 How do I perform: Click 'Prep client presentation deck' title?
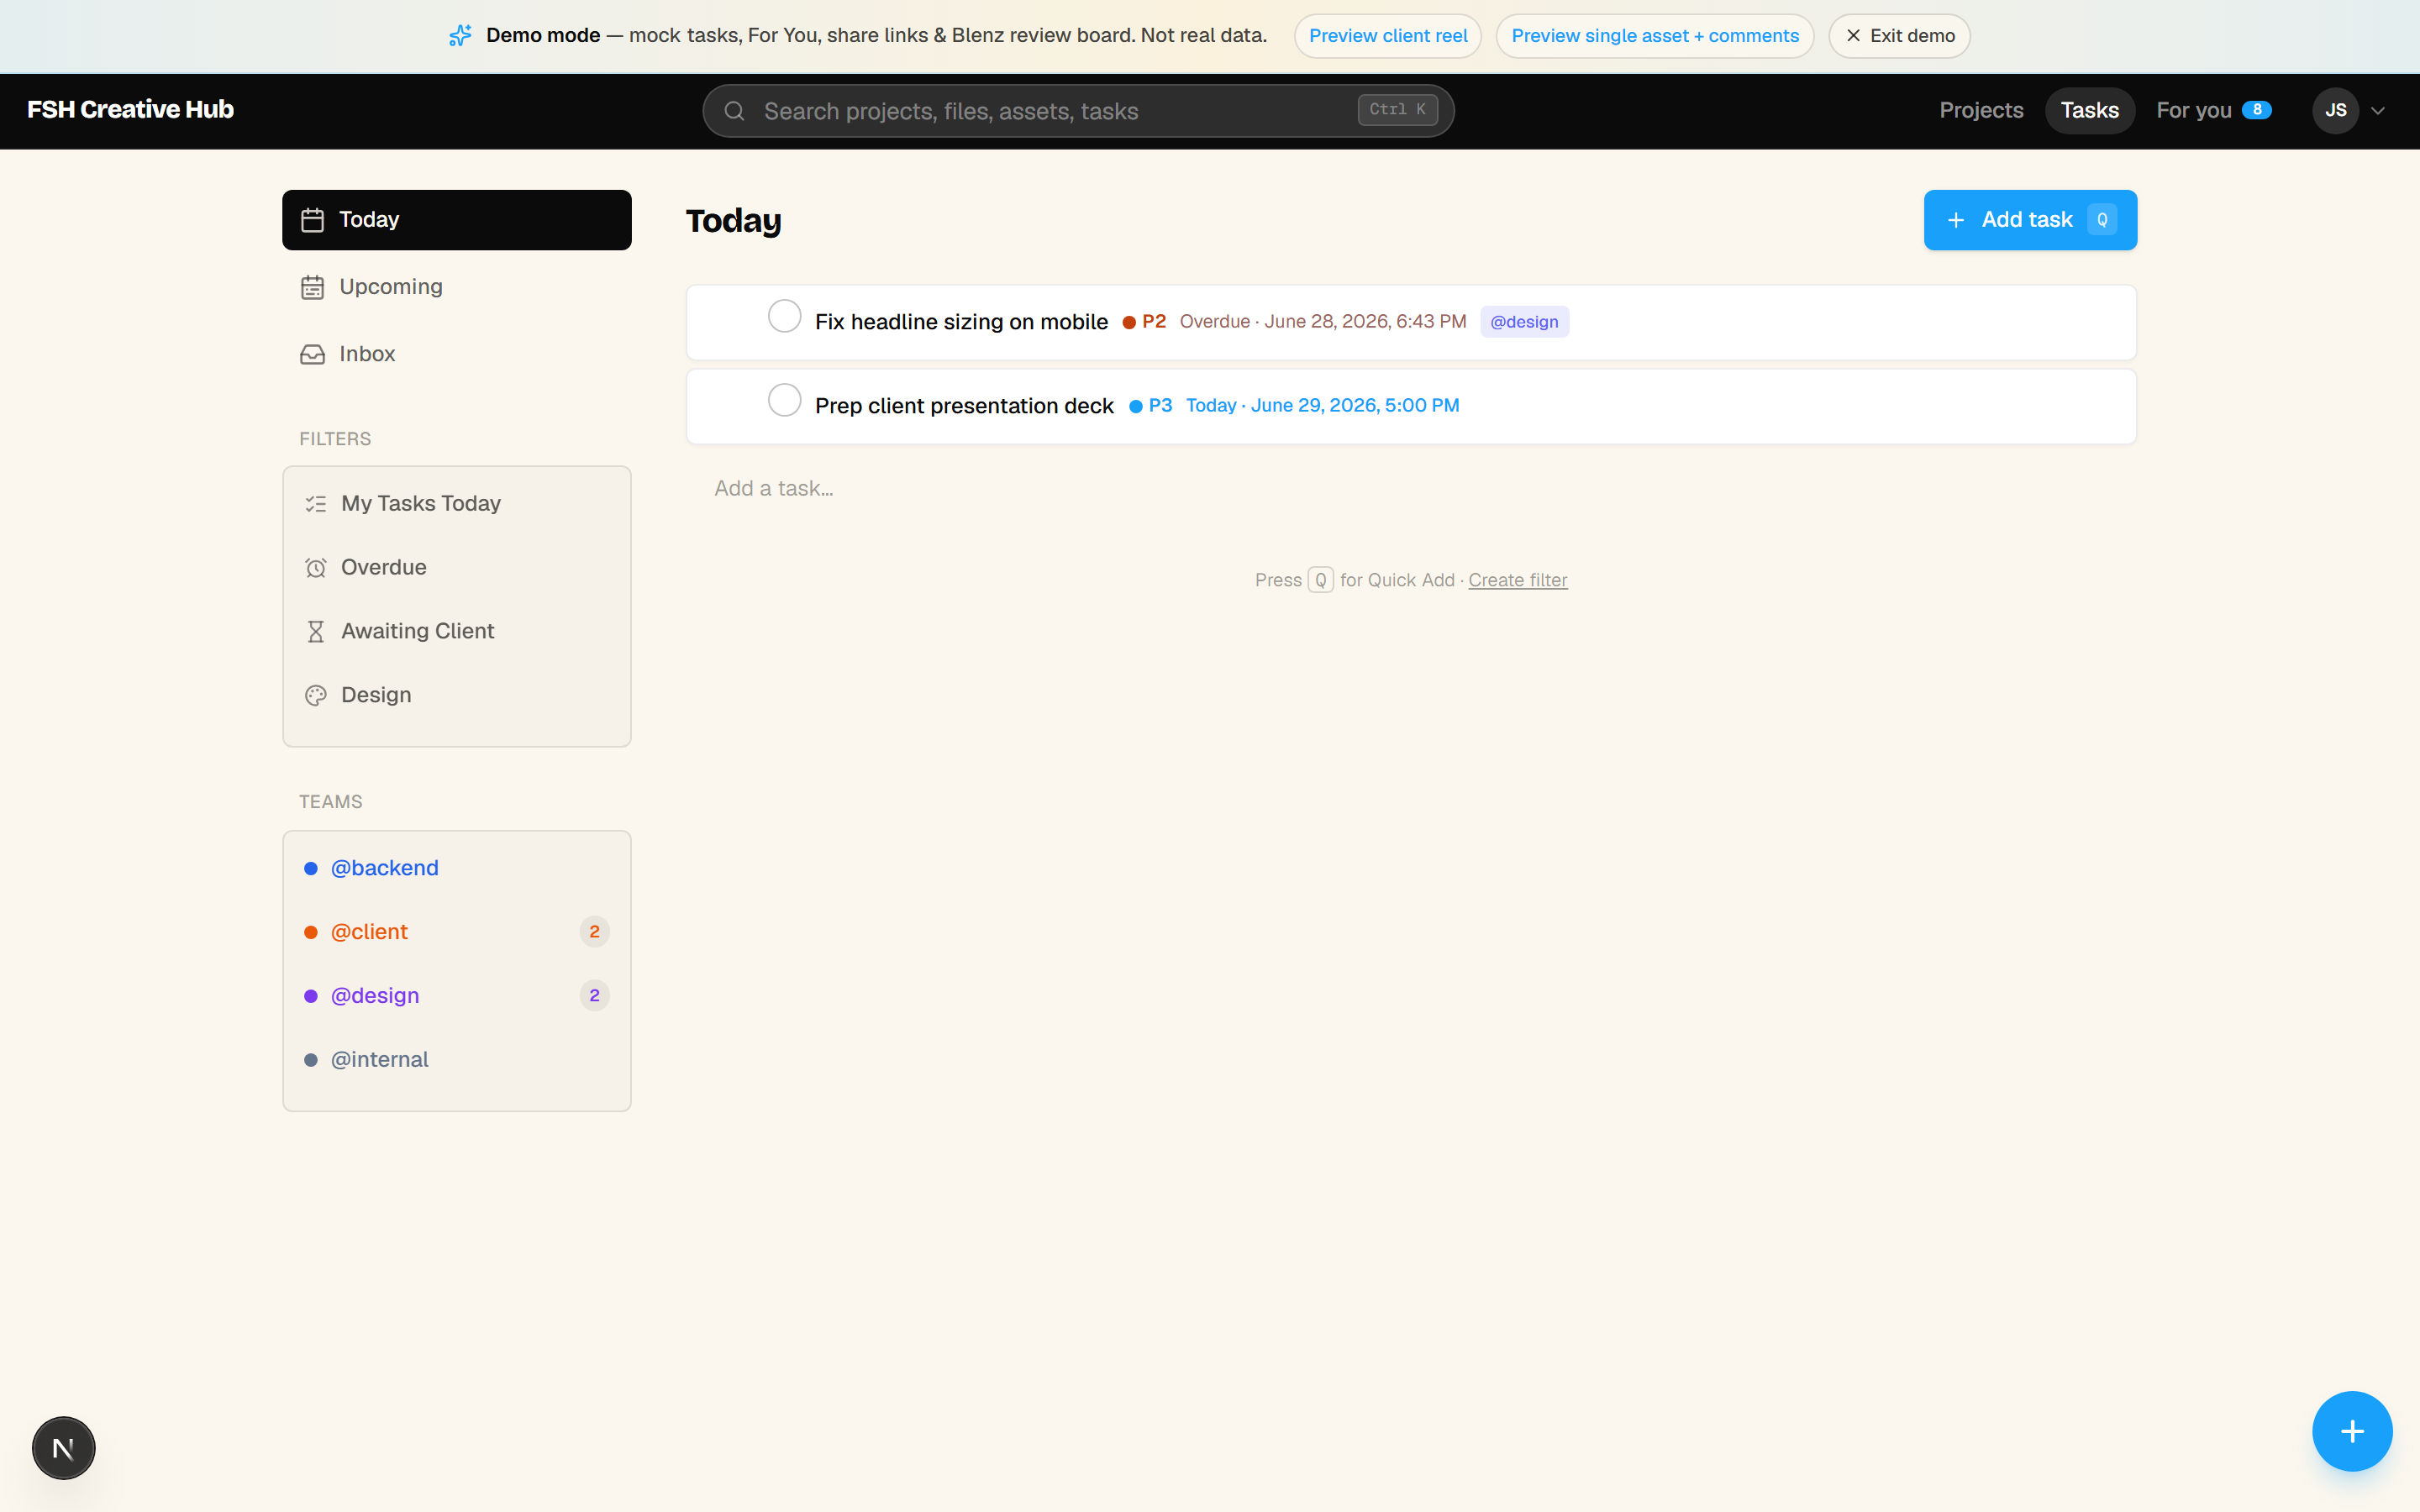(x=964, y=406)
